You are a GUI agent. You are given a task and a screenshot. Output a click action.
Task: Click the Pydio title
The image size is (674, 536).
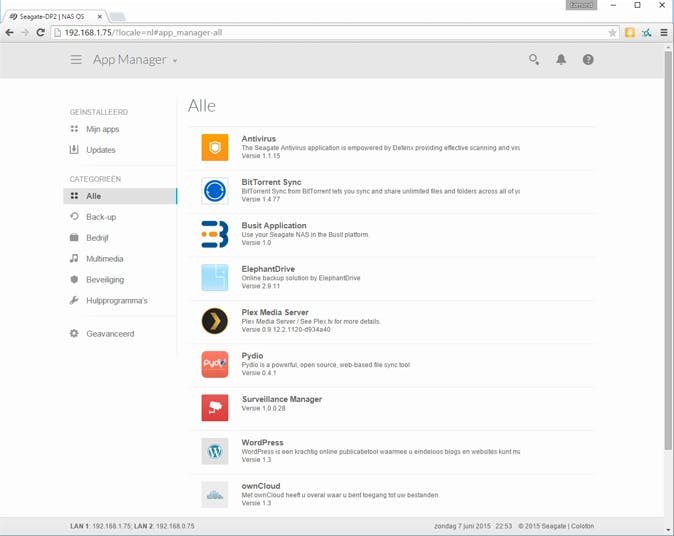pos(252,355)
